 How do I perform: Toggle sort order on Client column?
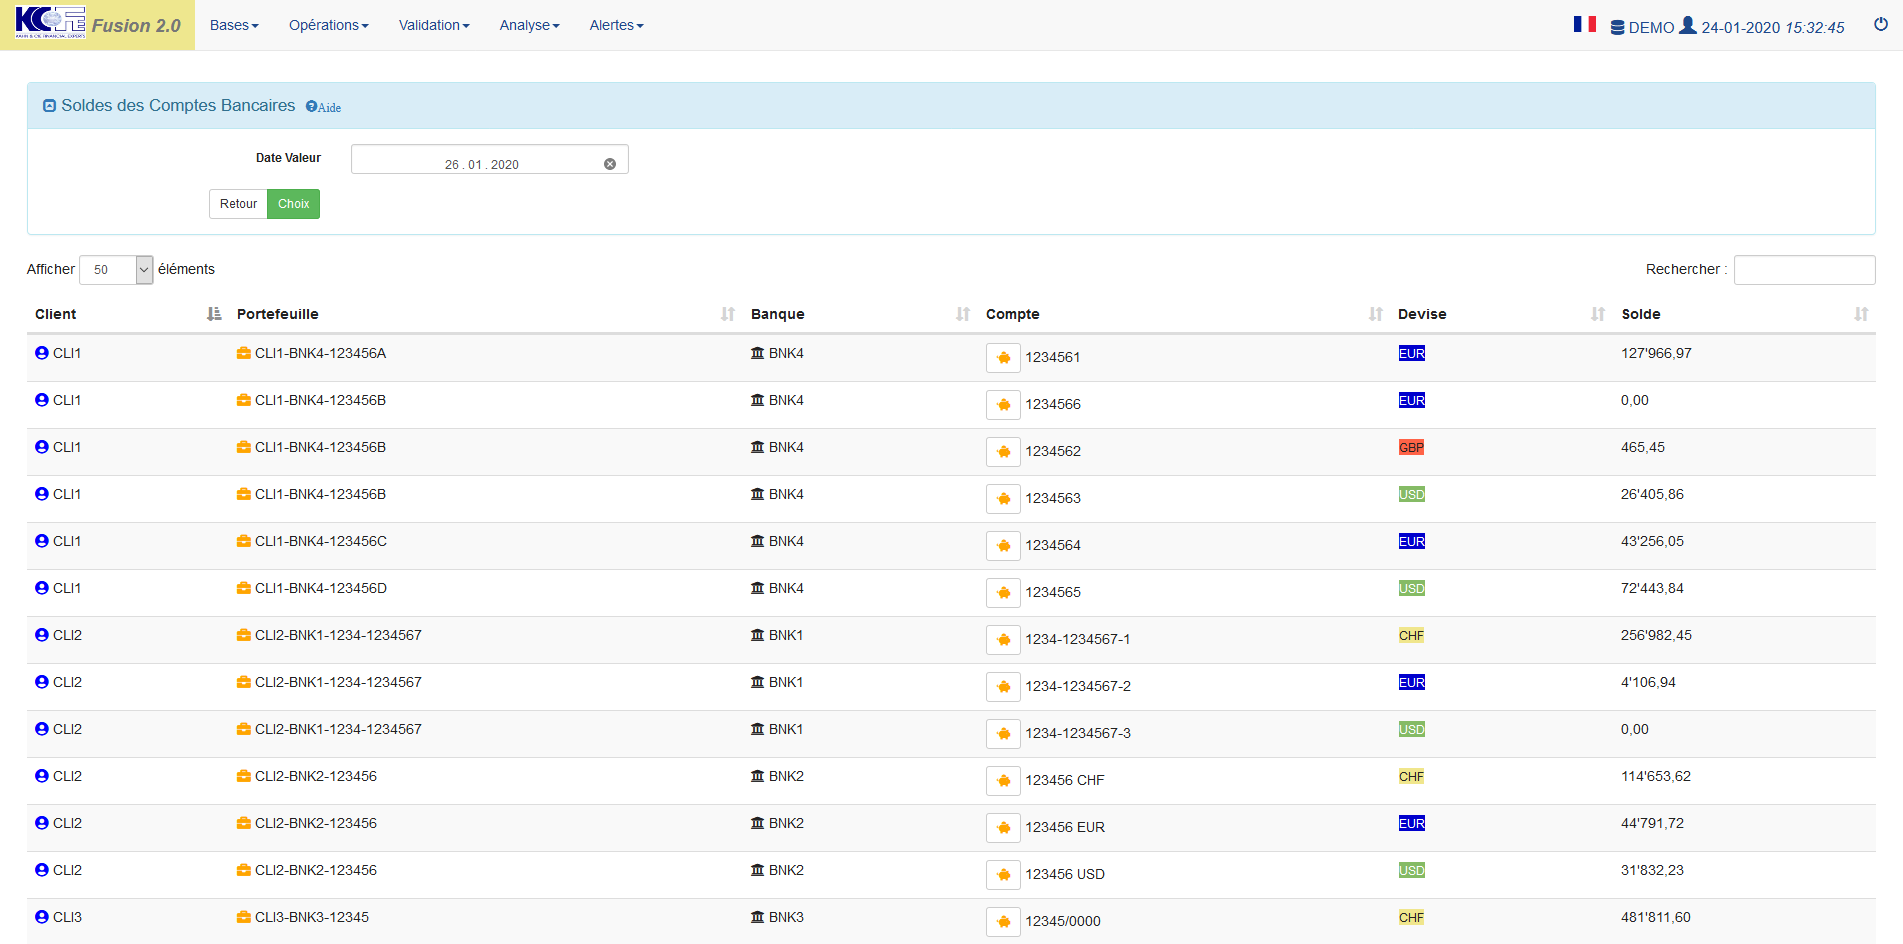213,314
